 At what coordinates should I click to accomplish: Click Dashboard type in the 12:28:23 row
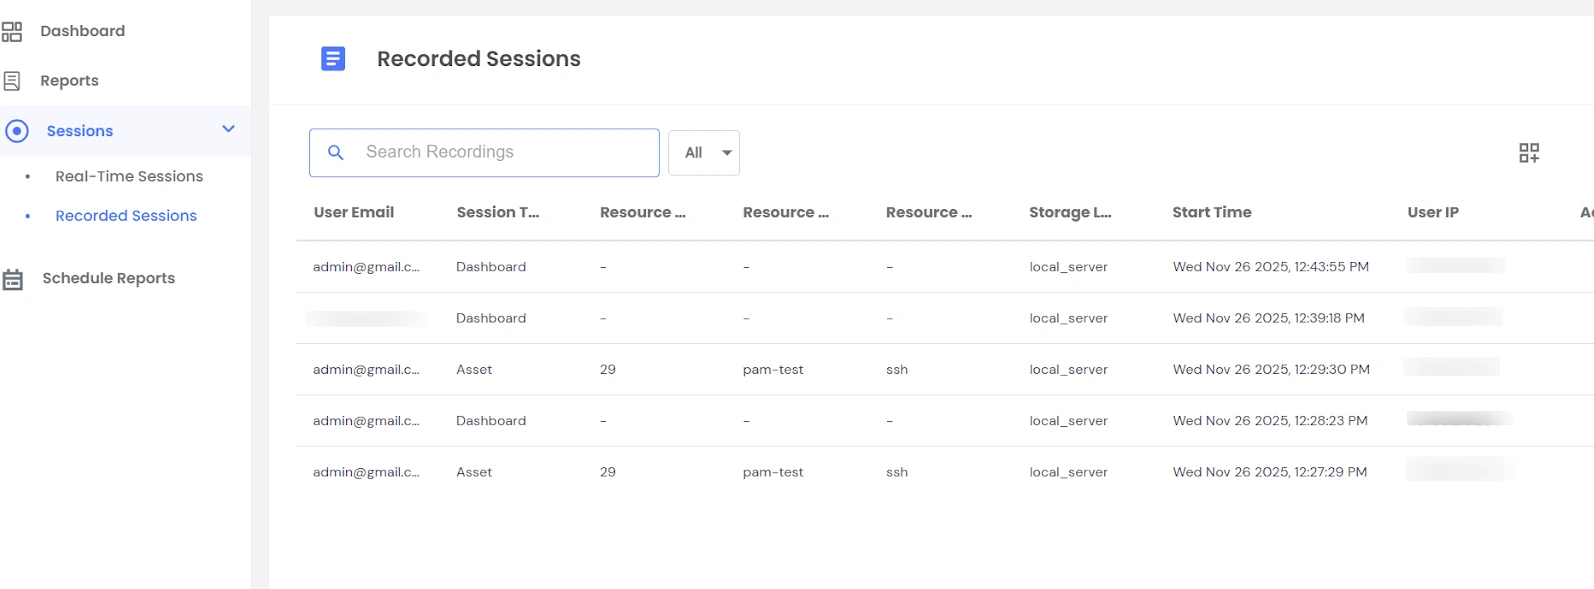pos(491,421)
